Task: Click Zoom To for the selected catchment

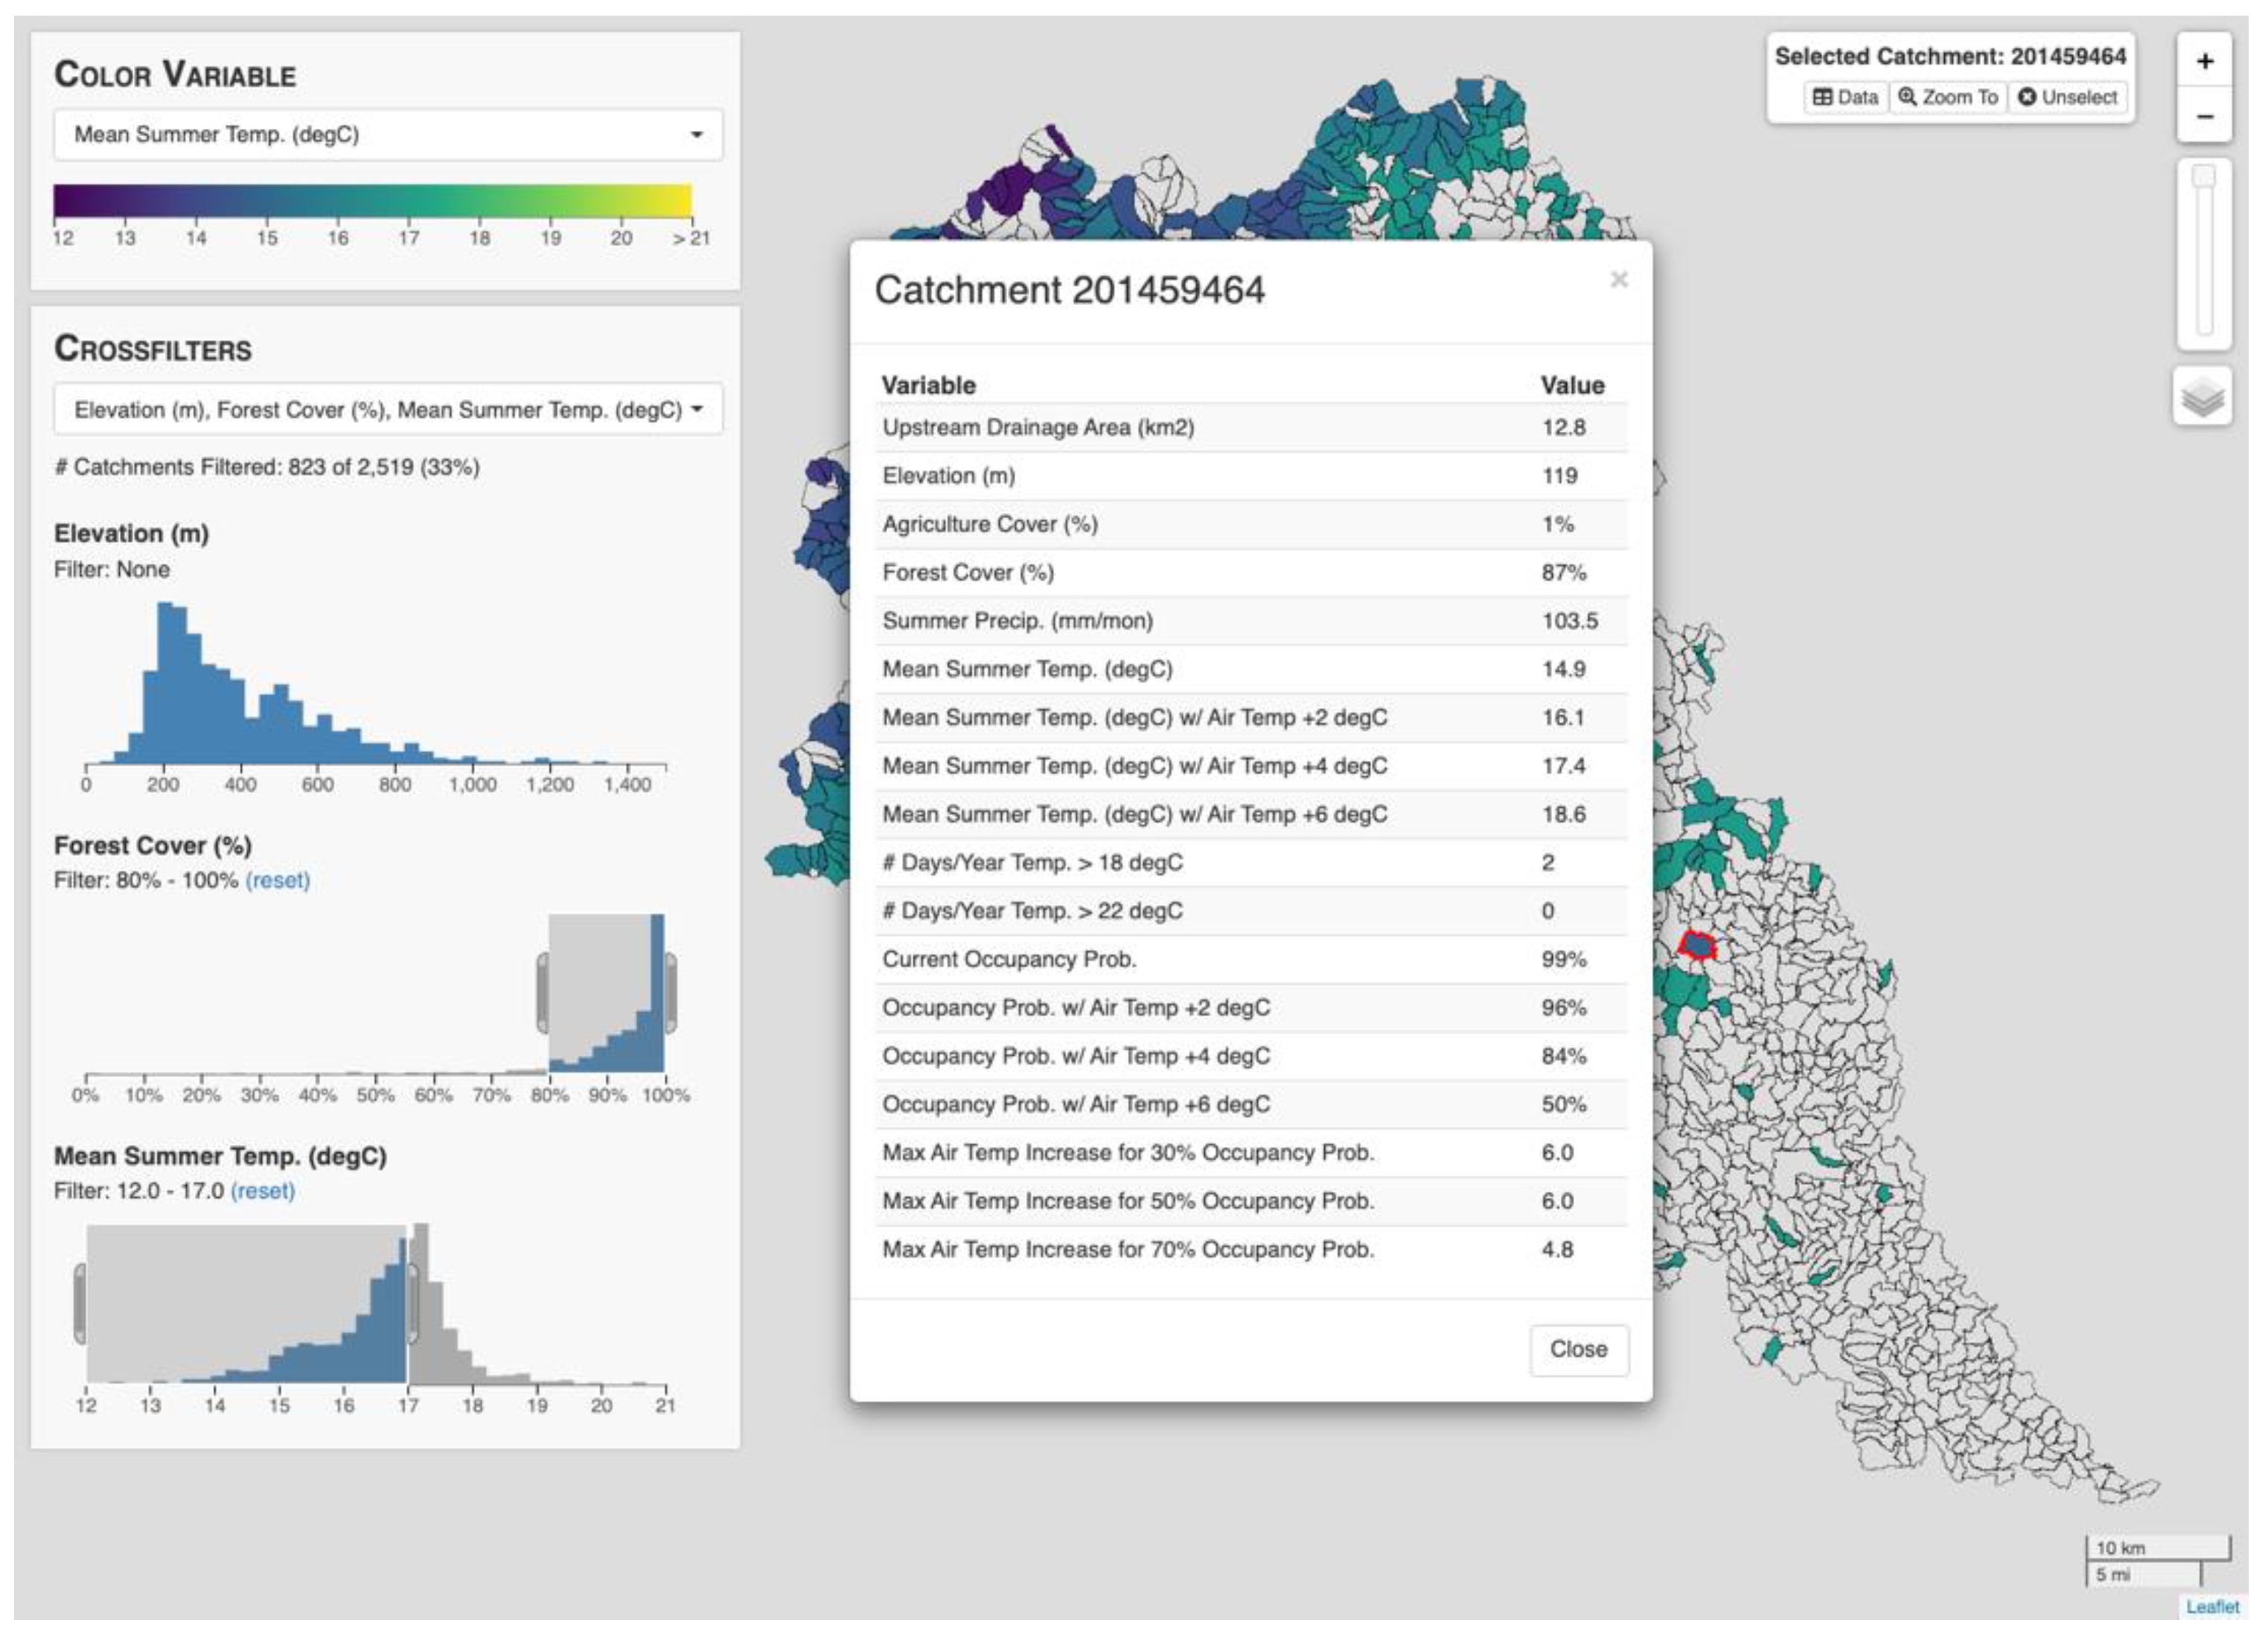Action: point(1947,97)
